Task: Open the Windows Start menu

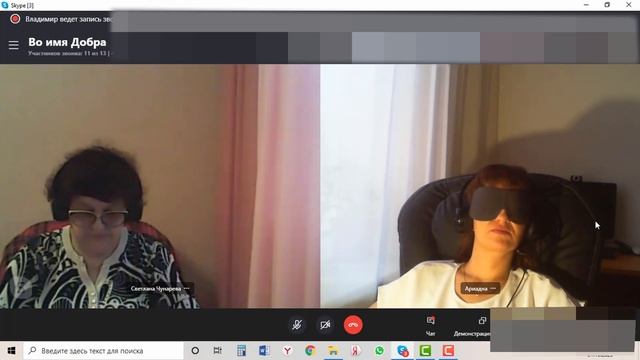Action: click(11, 351)
